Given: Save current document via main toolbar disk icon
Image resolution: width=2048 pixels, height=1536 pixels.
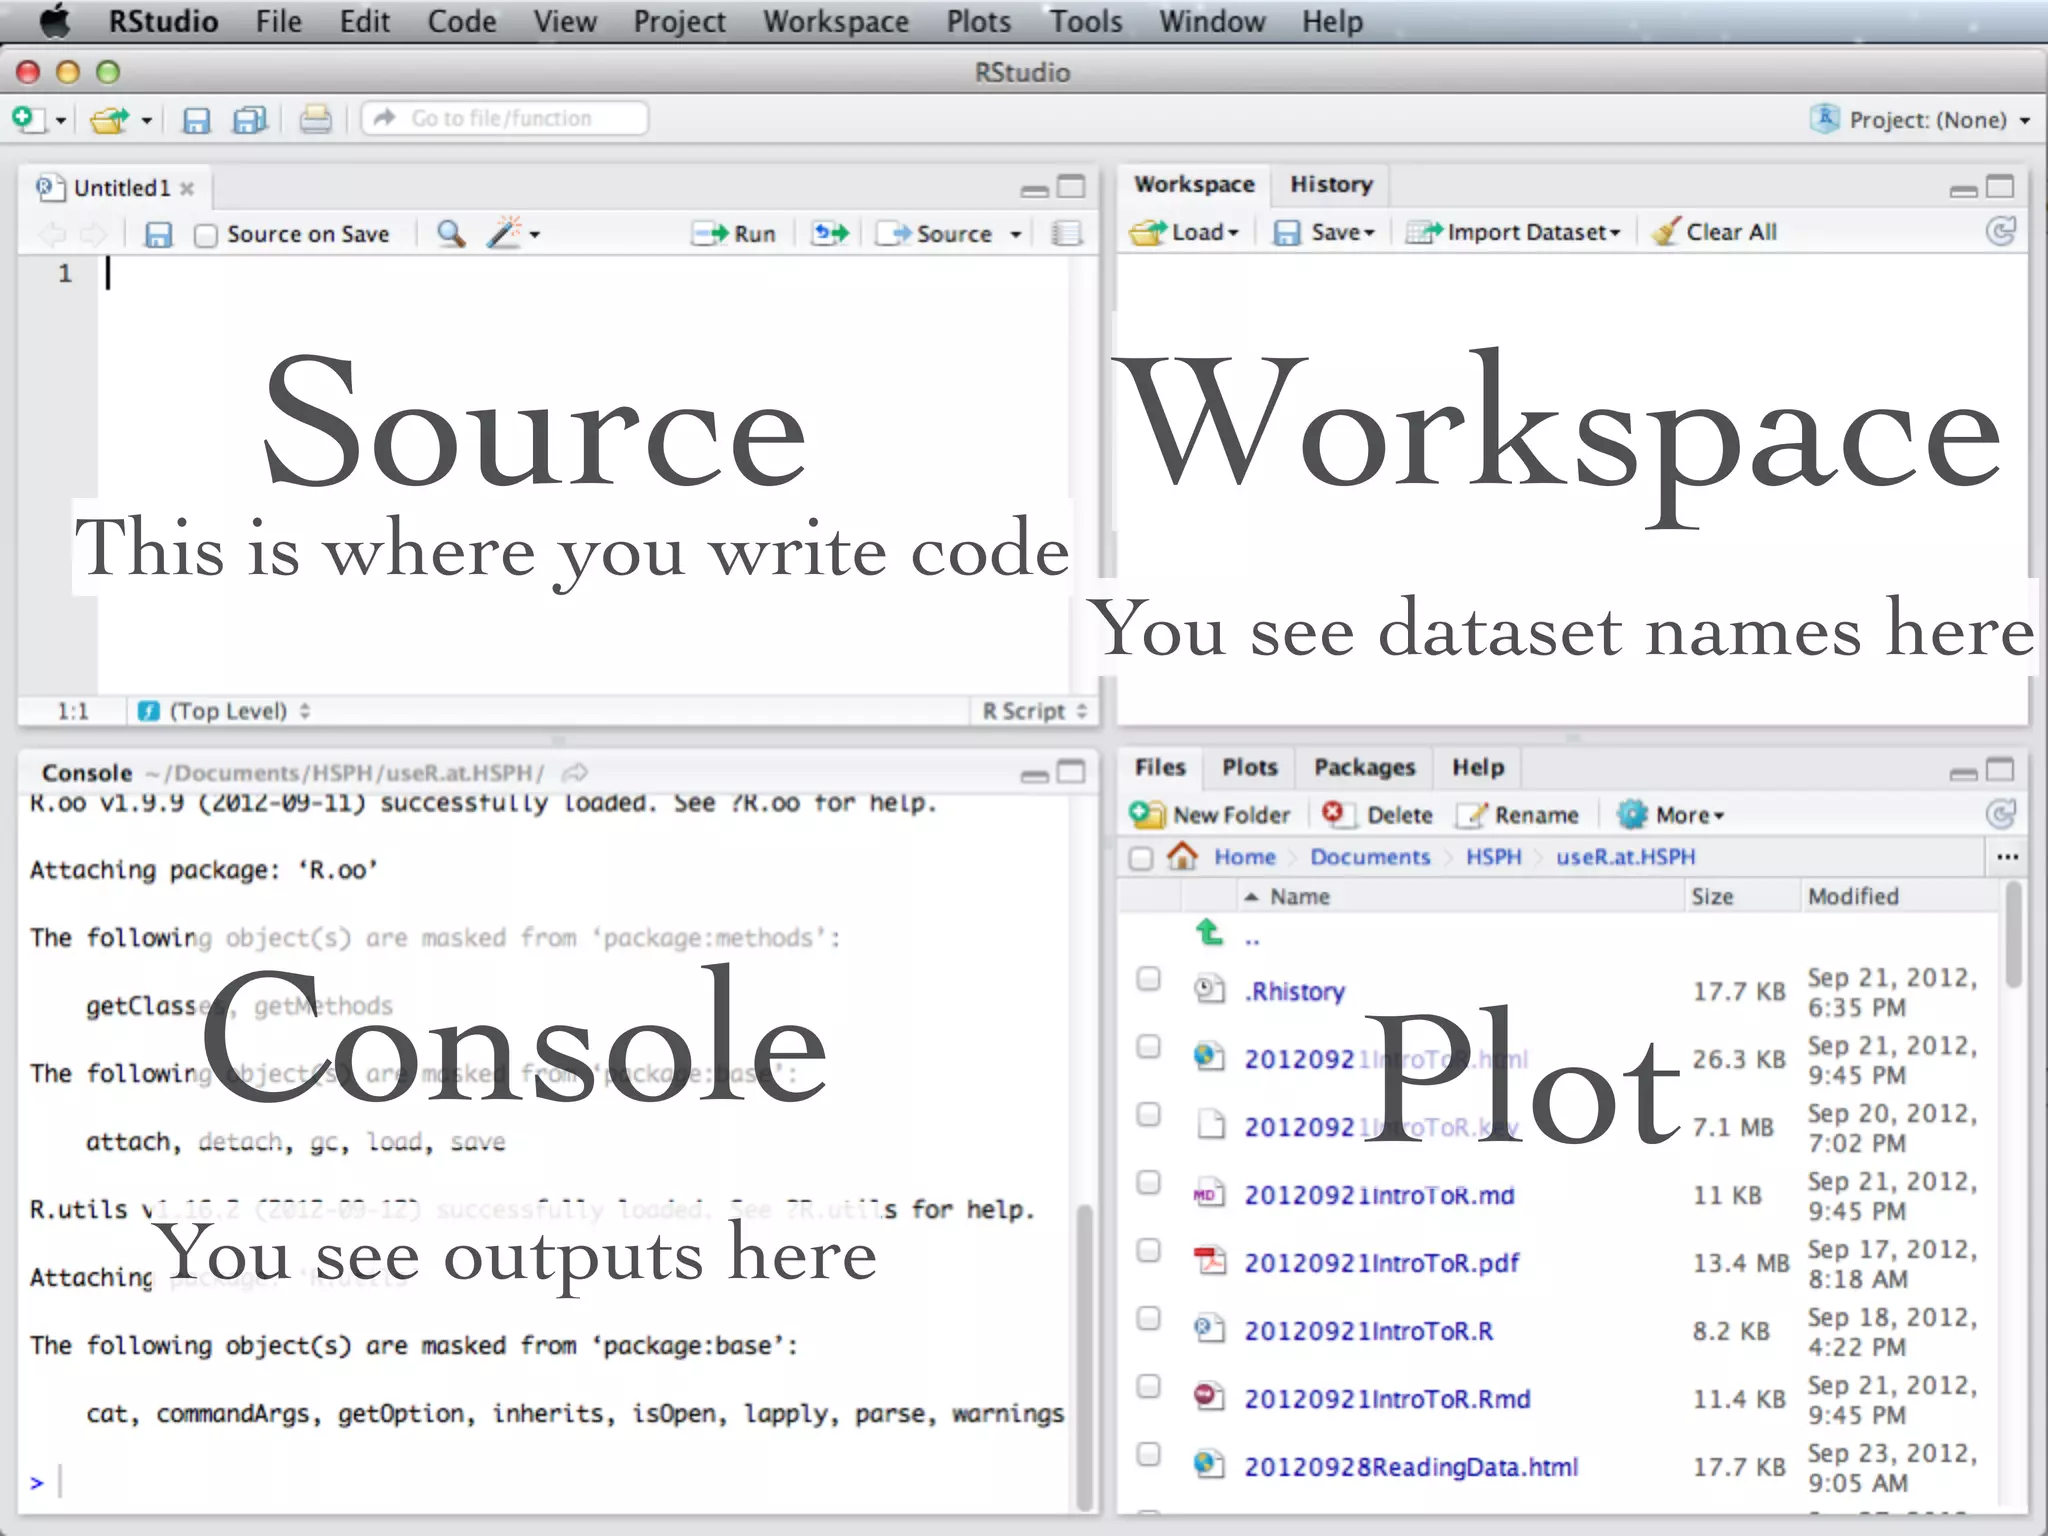Looking at the screenshot, I should (196, 120).
